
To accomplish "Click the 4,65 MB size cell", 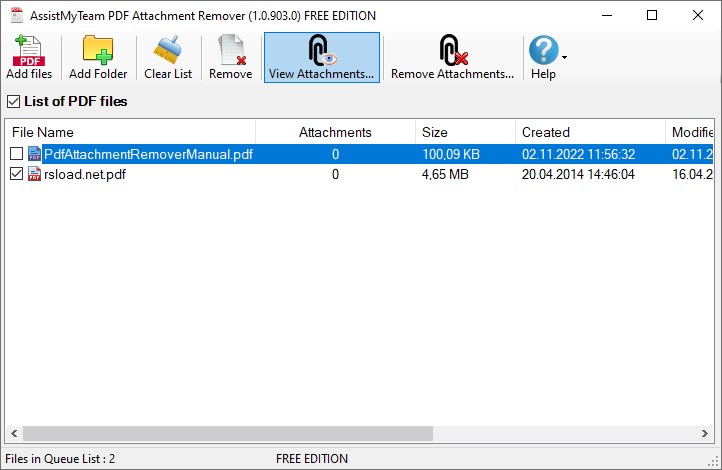I will [x=445, y=174].
